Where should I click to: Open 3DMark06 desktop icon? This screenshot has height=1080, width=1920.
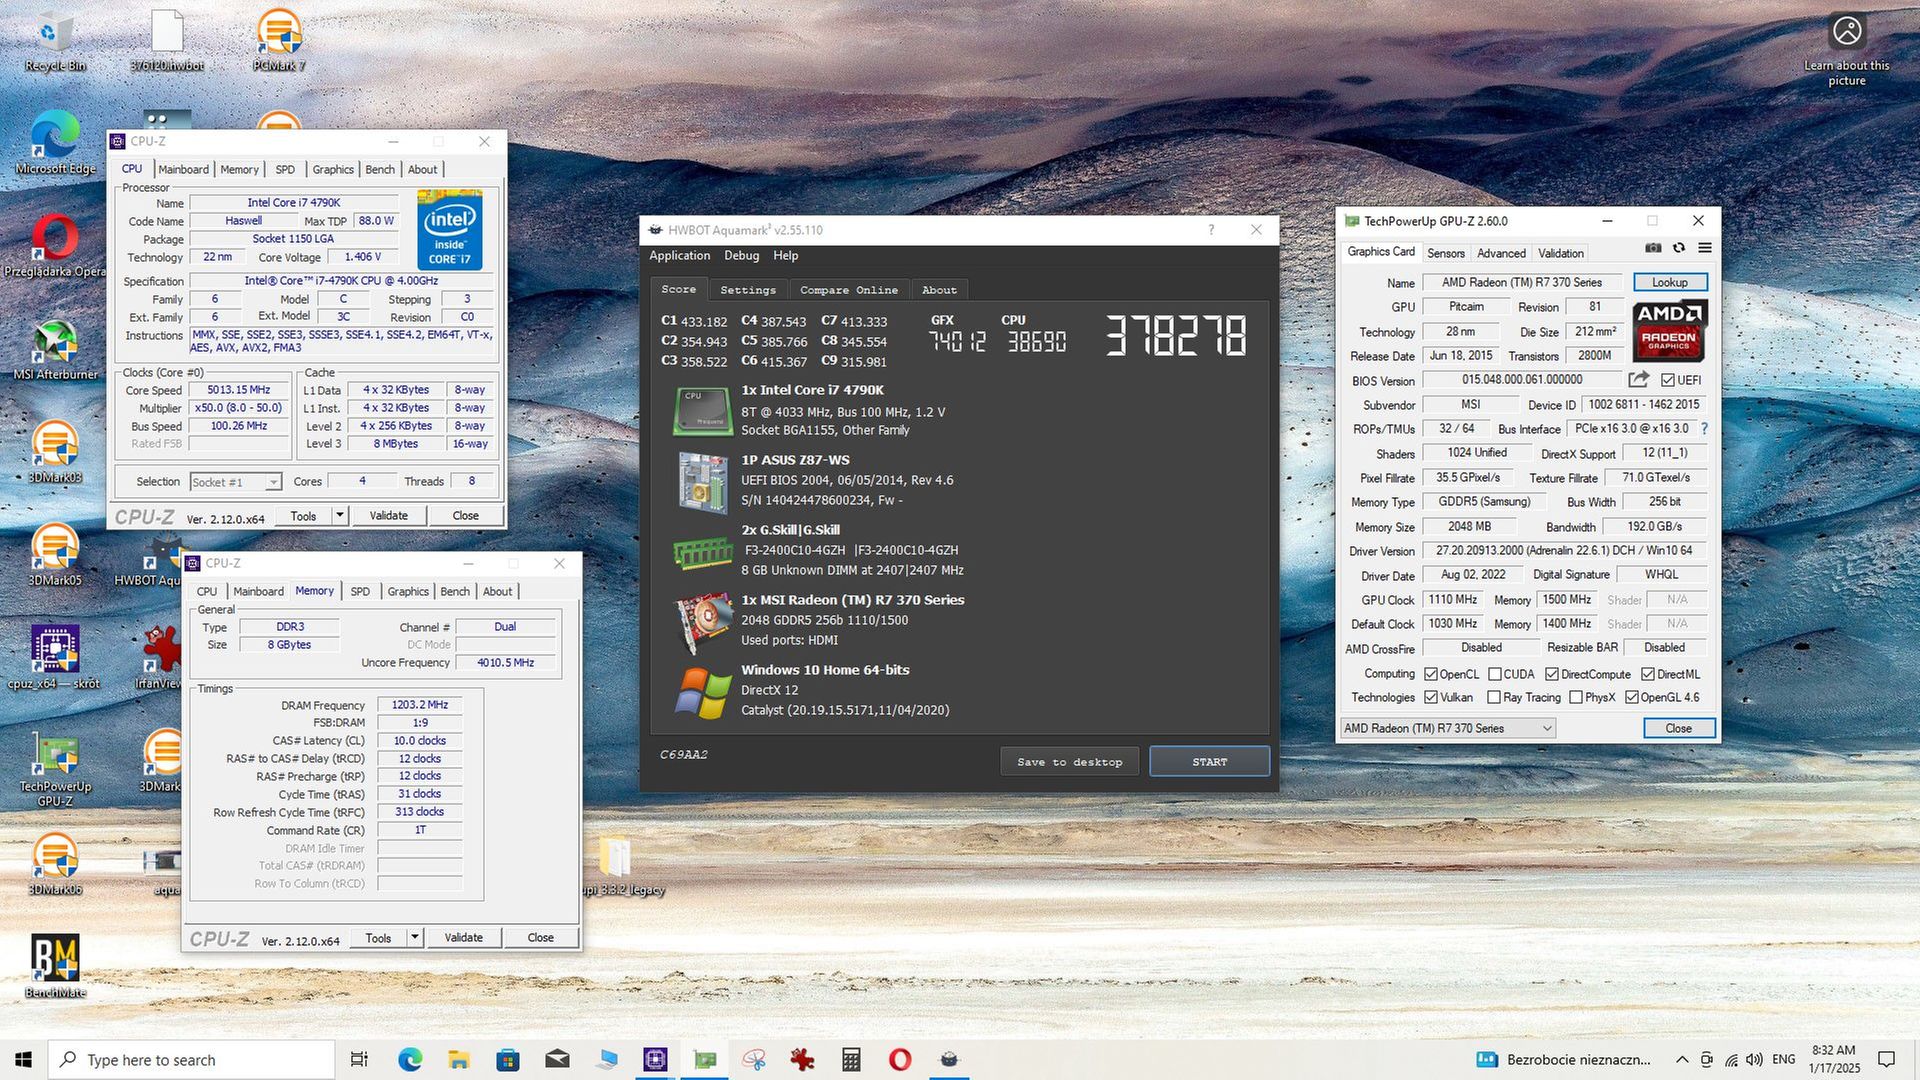coord(55,864)
